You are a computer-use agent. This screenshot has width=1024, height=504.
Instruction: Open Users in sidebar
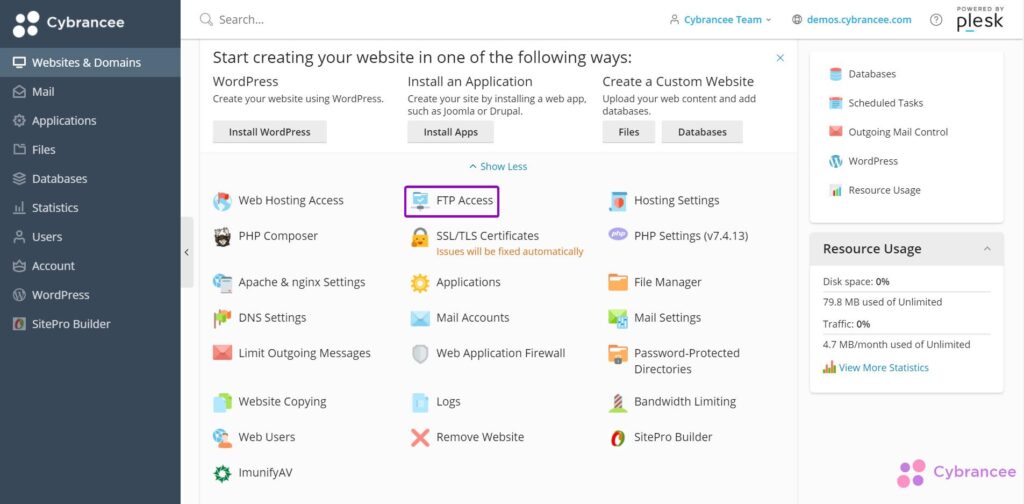pos(90,237)
